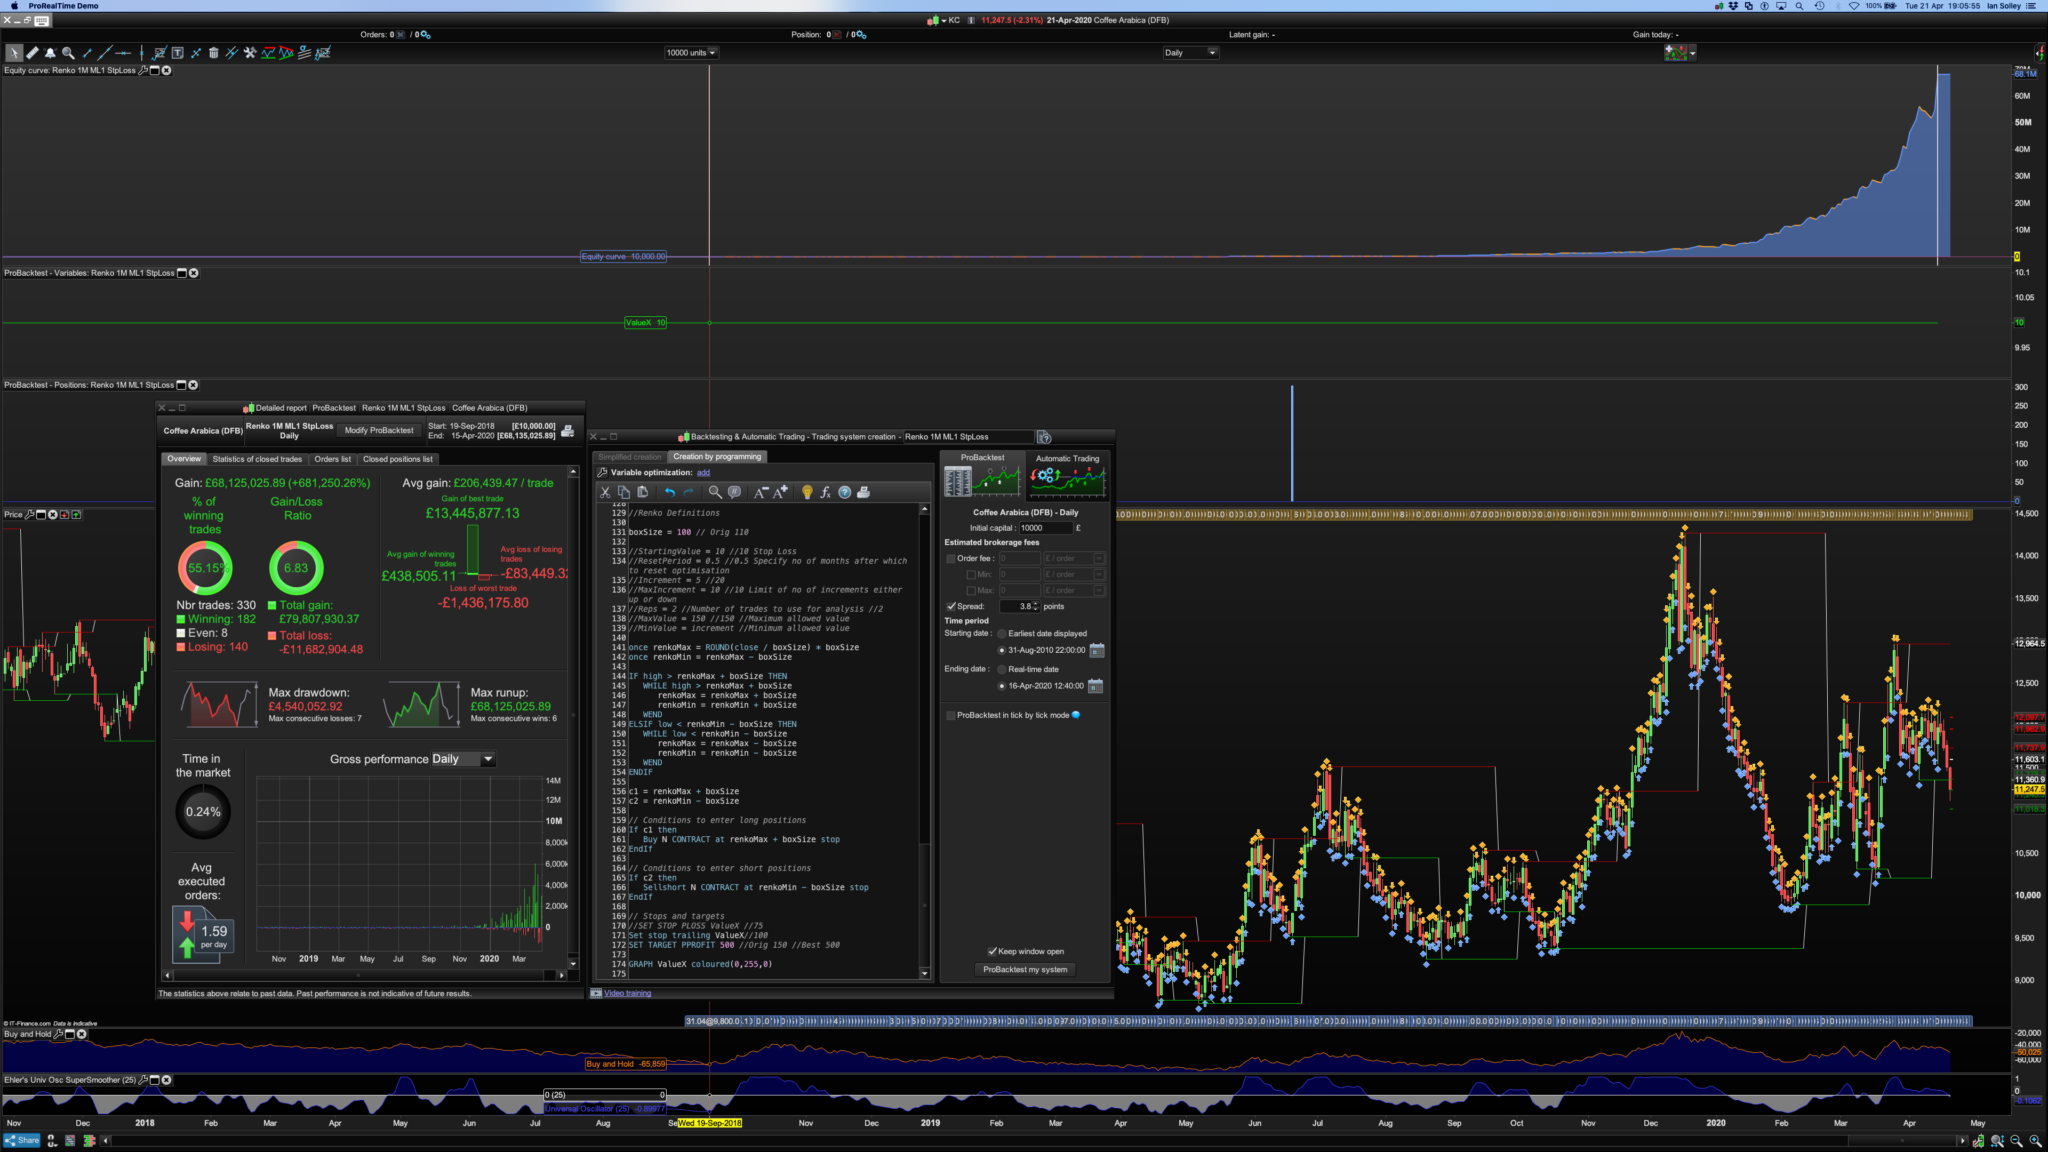
Task: Open the alert bell tool
Action: (x=50, y=53)
